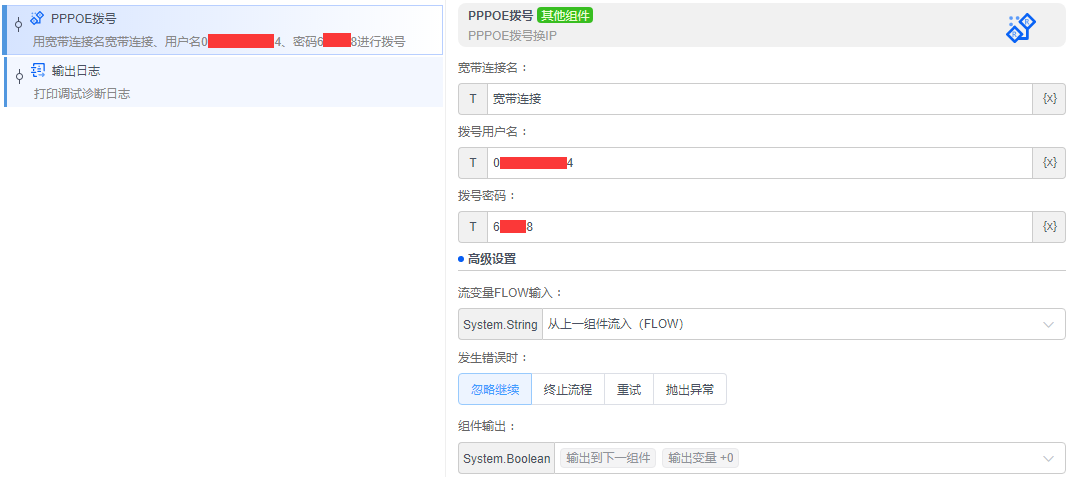Click the System.String type label
This screenshot has width=1069, height=477.
500,324
